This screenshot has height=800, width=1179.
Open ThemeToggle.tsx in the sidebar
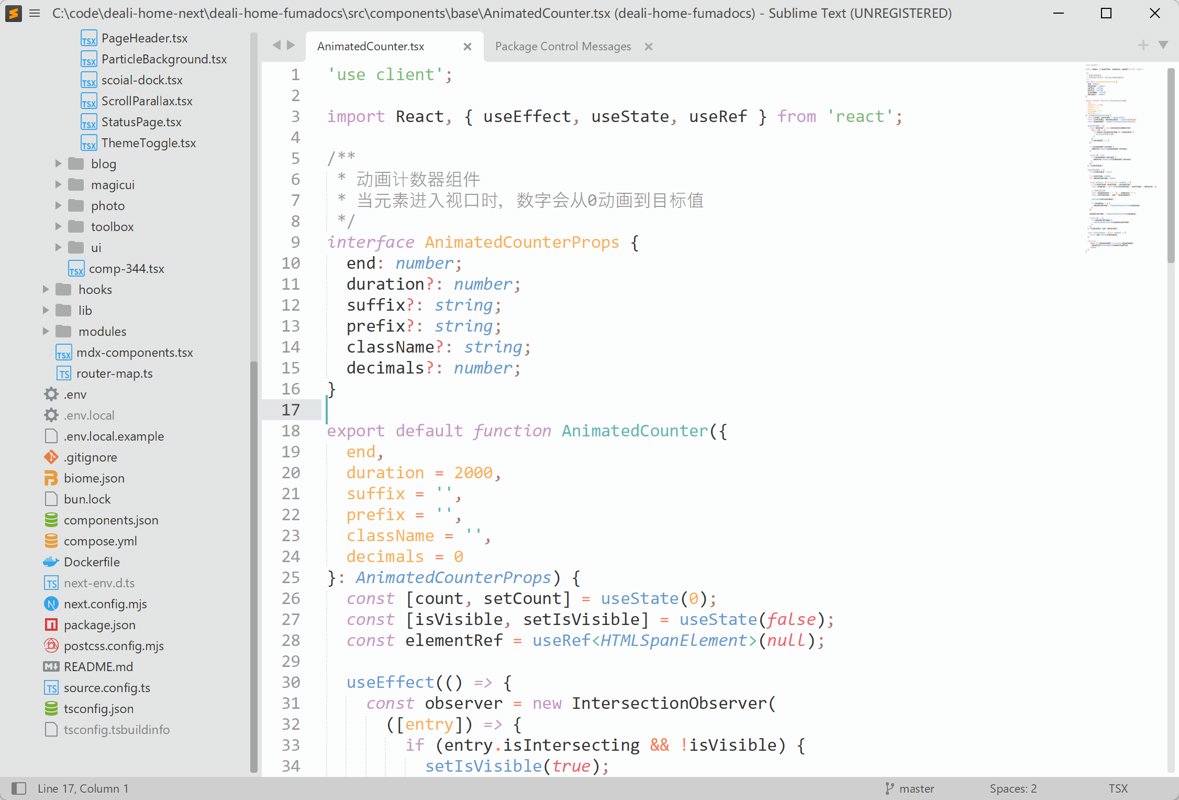pyautogui.click(x=148, y=143)
